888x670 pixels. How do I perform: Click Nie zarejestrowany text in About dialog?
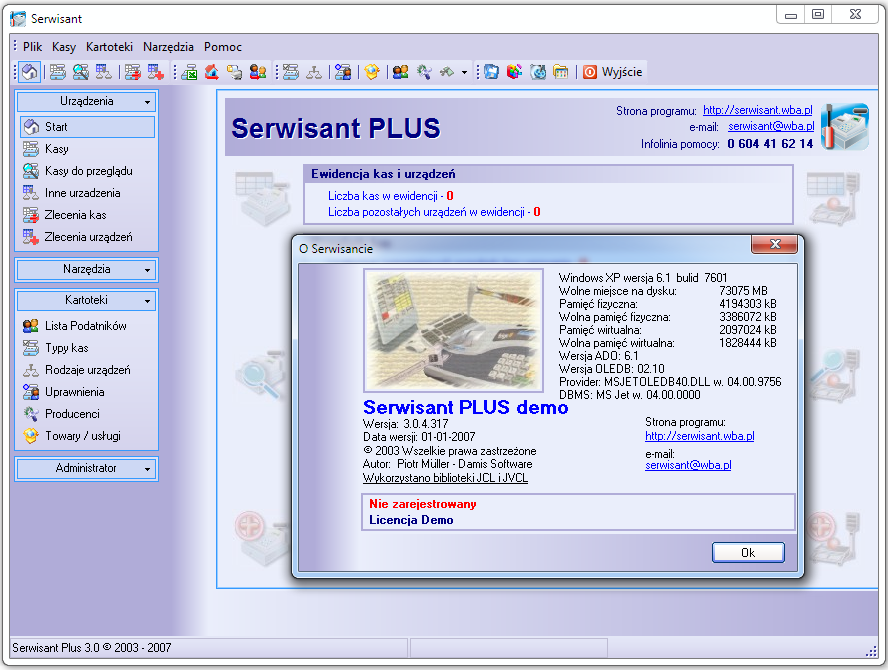[x=422, y=504]
